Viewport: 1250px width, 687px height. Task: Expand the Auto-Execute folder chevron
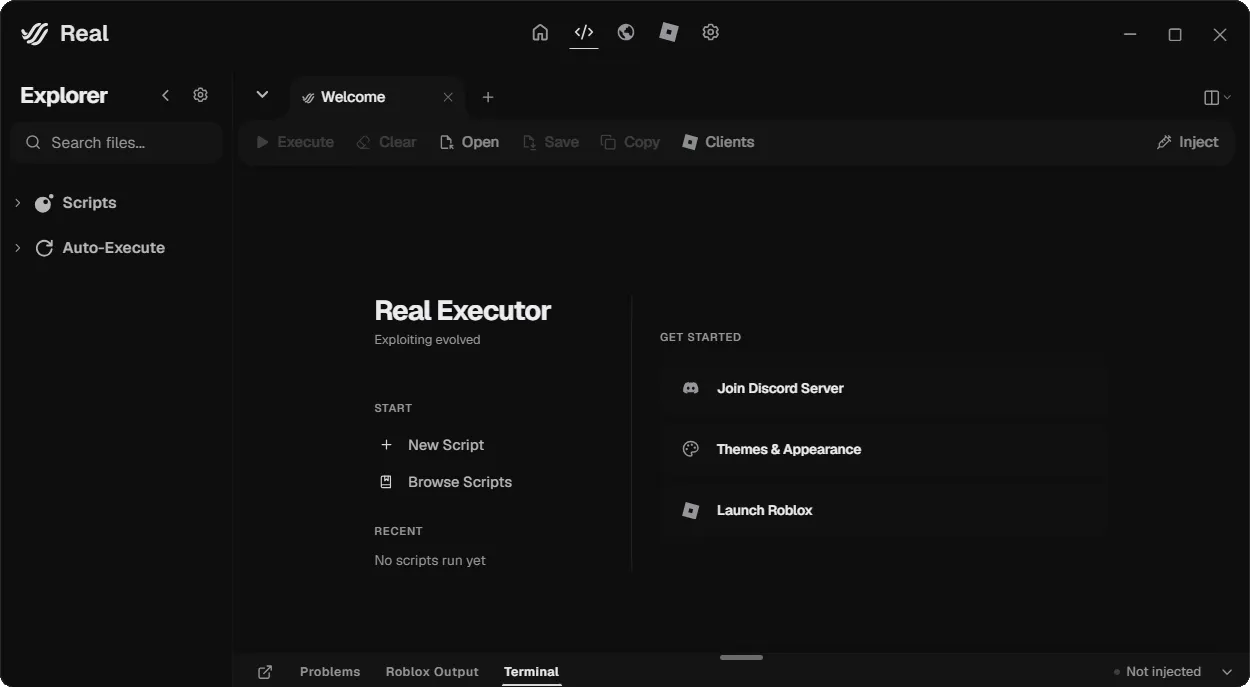18,248
